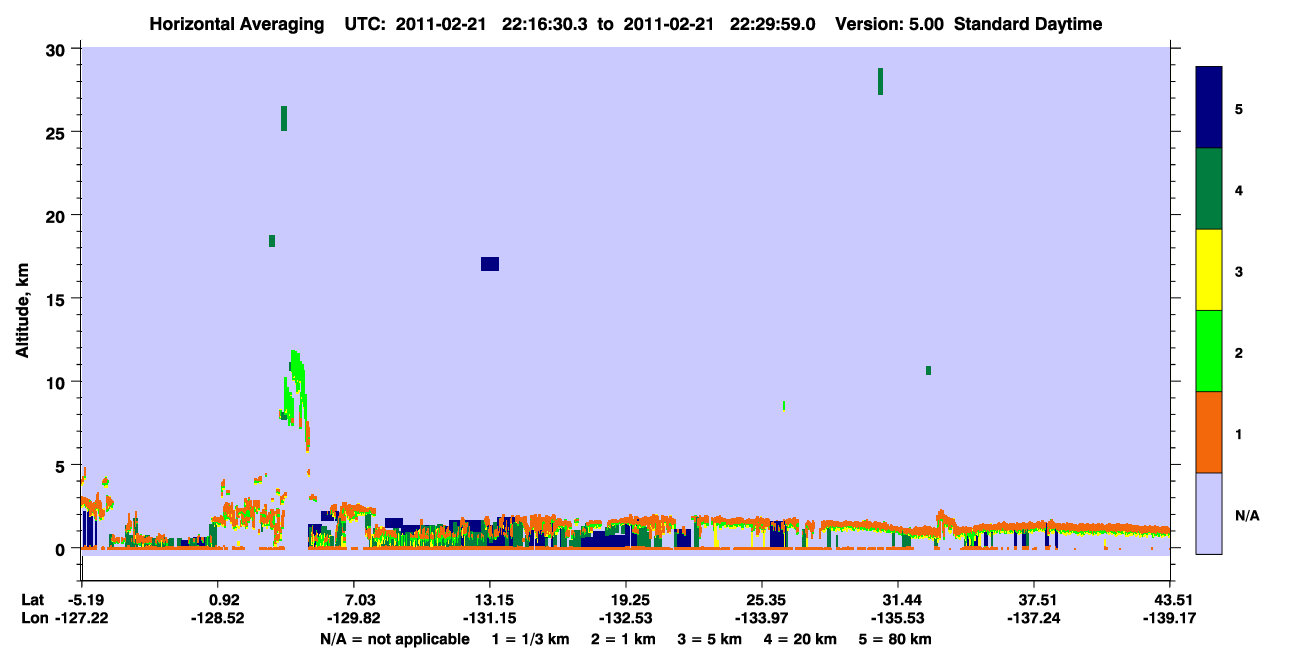Screen dimensions: 1300x667
Task: Click the latitude value 0.92
Action: [218, 600]
